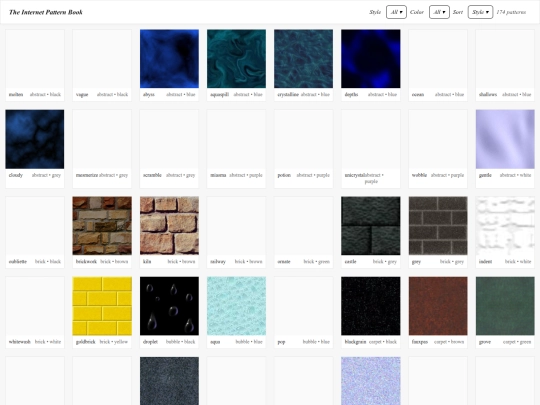
Task: Open the abyss blue pattern thumbnail
Action: tap(169, 59)
